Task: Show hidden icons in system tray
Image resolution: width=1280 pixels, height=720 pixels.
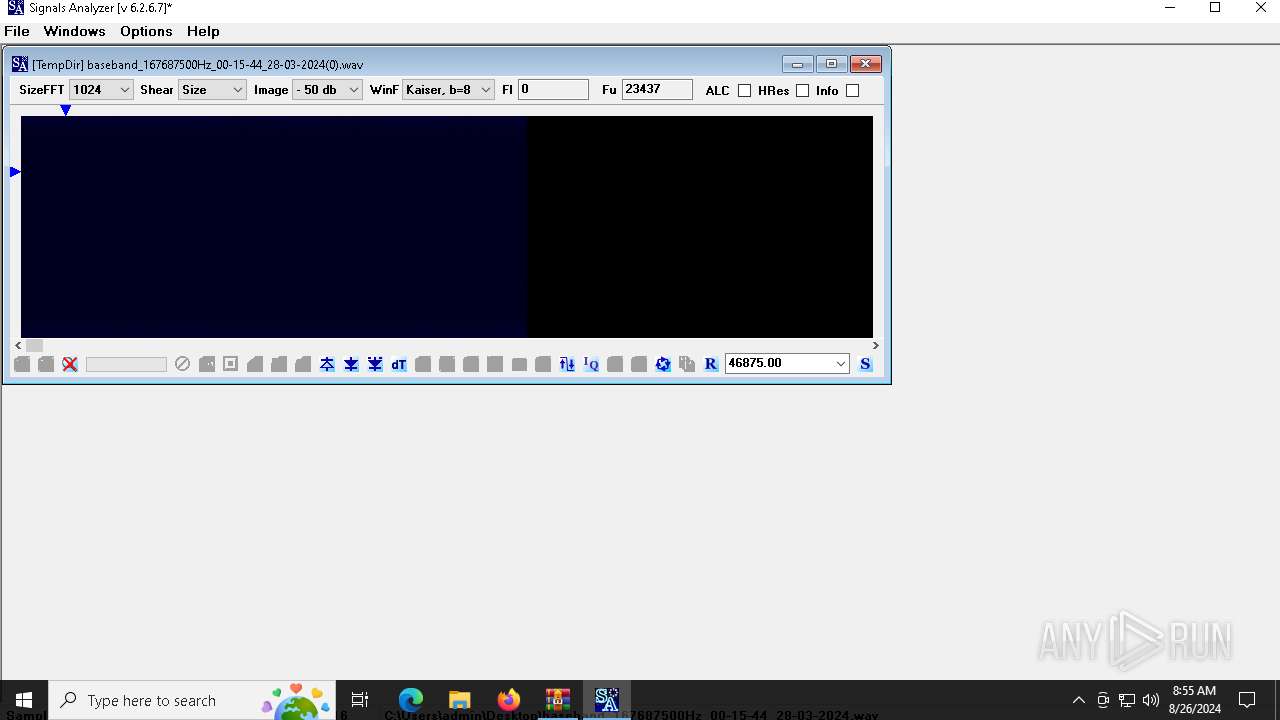Action: tap(1078, 700)
